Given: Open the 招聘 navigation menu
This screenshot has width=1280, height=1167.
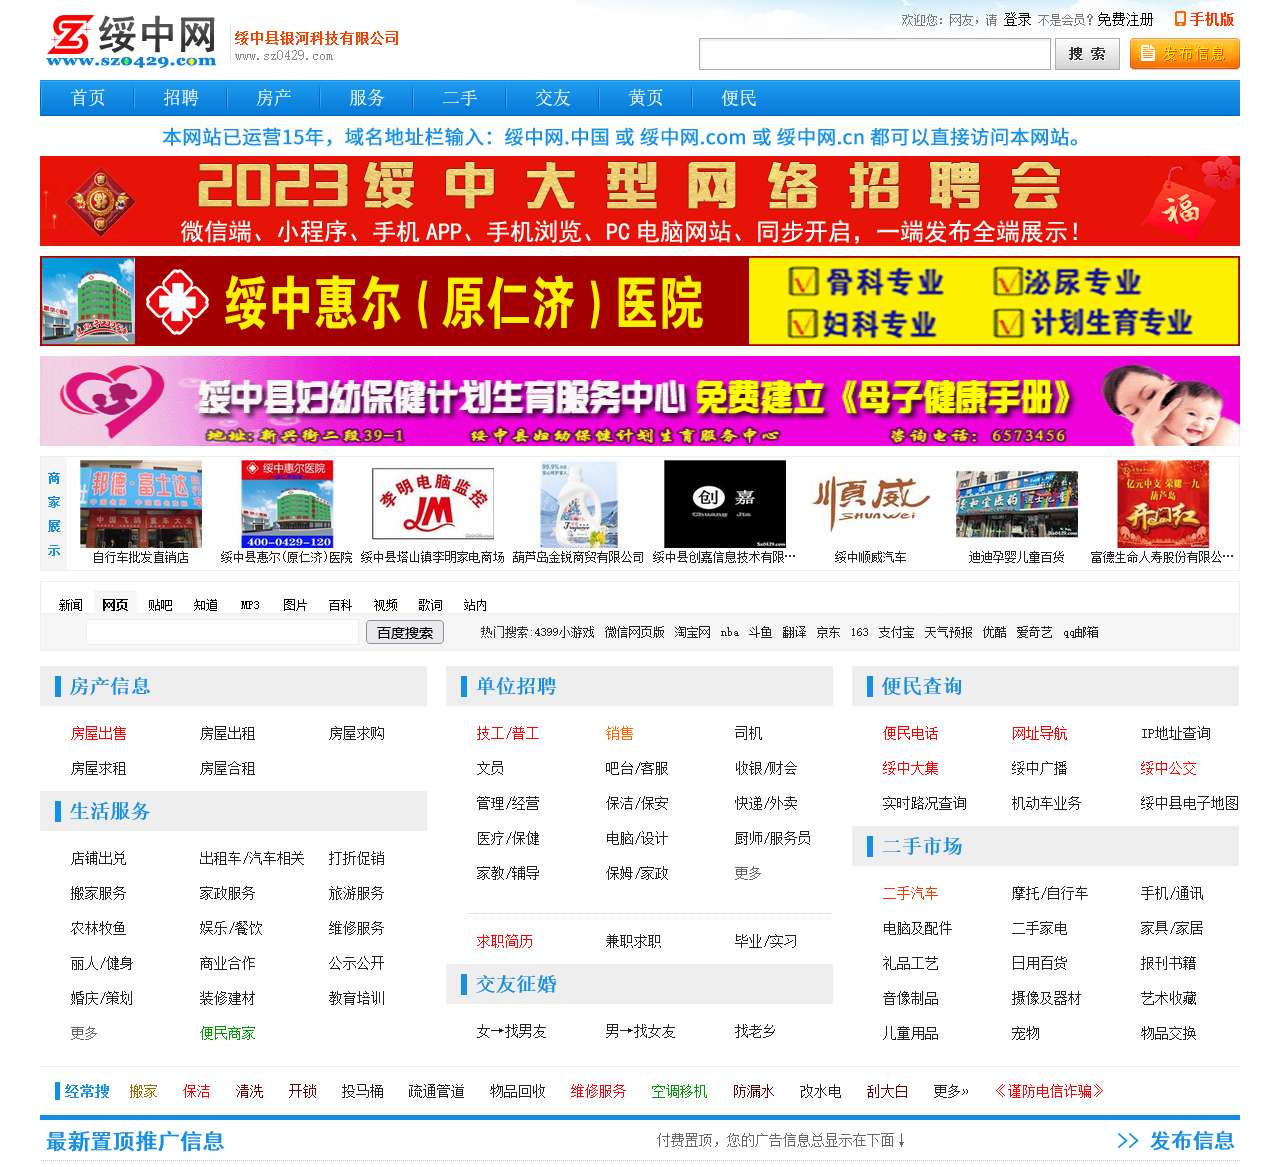Looking at the screenshot, I should [x=180, y=98].
